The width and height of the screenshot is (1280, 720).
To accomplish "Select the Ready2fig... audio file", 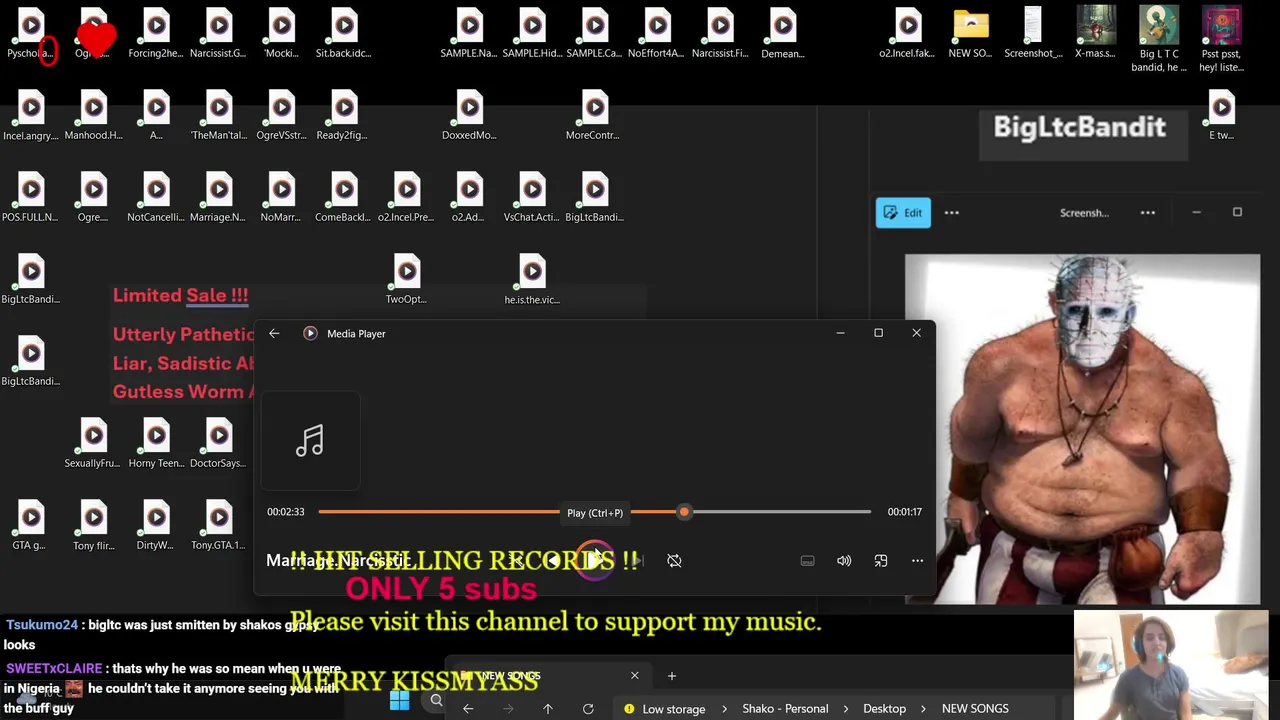I will (344, 115).
